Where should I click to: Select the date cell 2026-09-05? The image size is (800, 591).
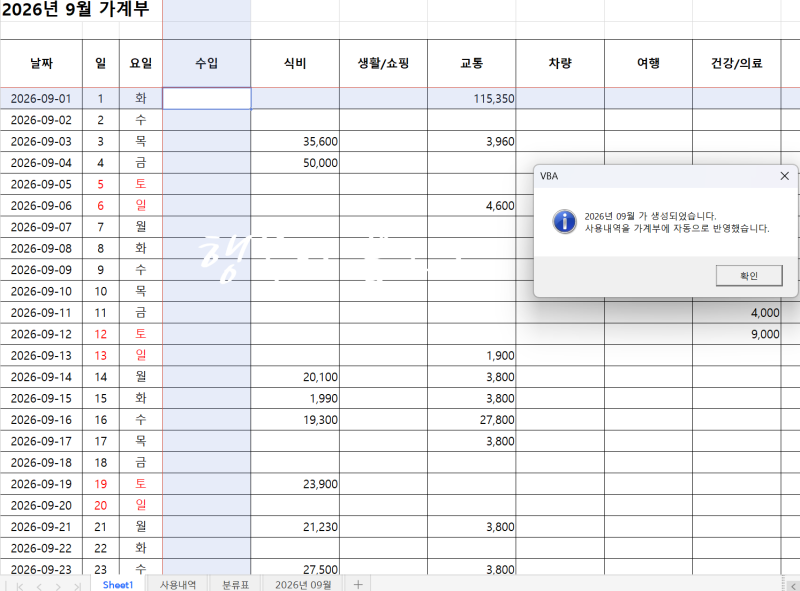tap(41, 184)
